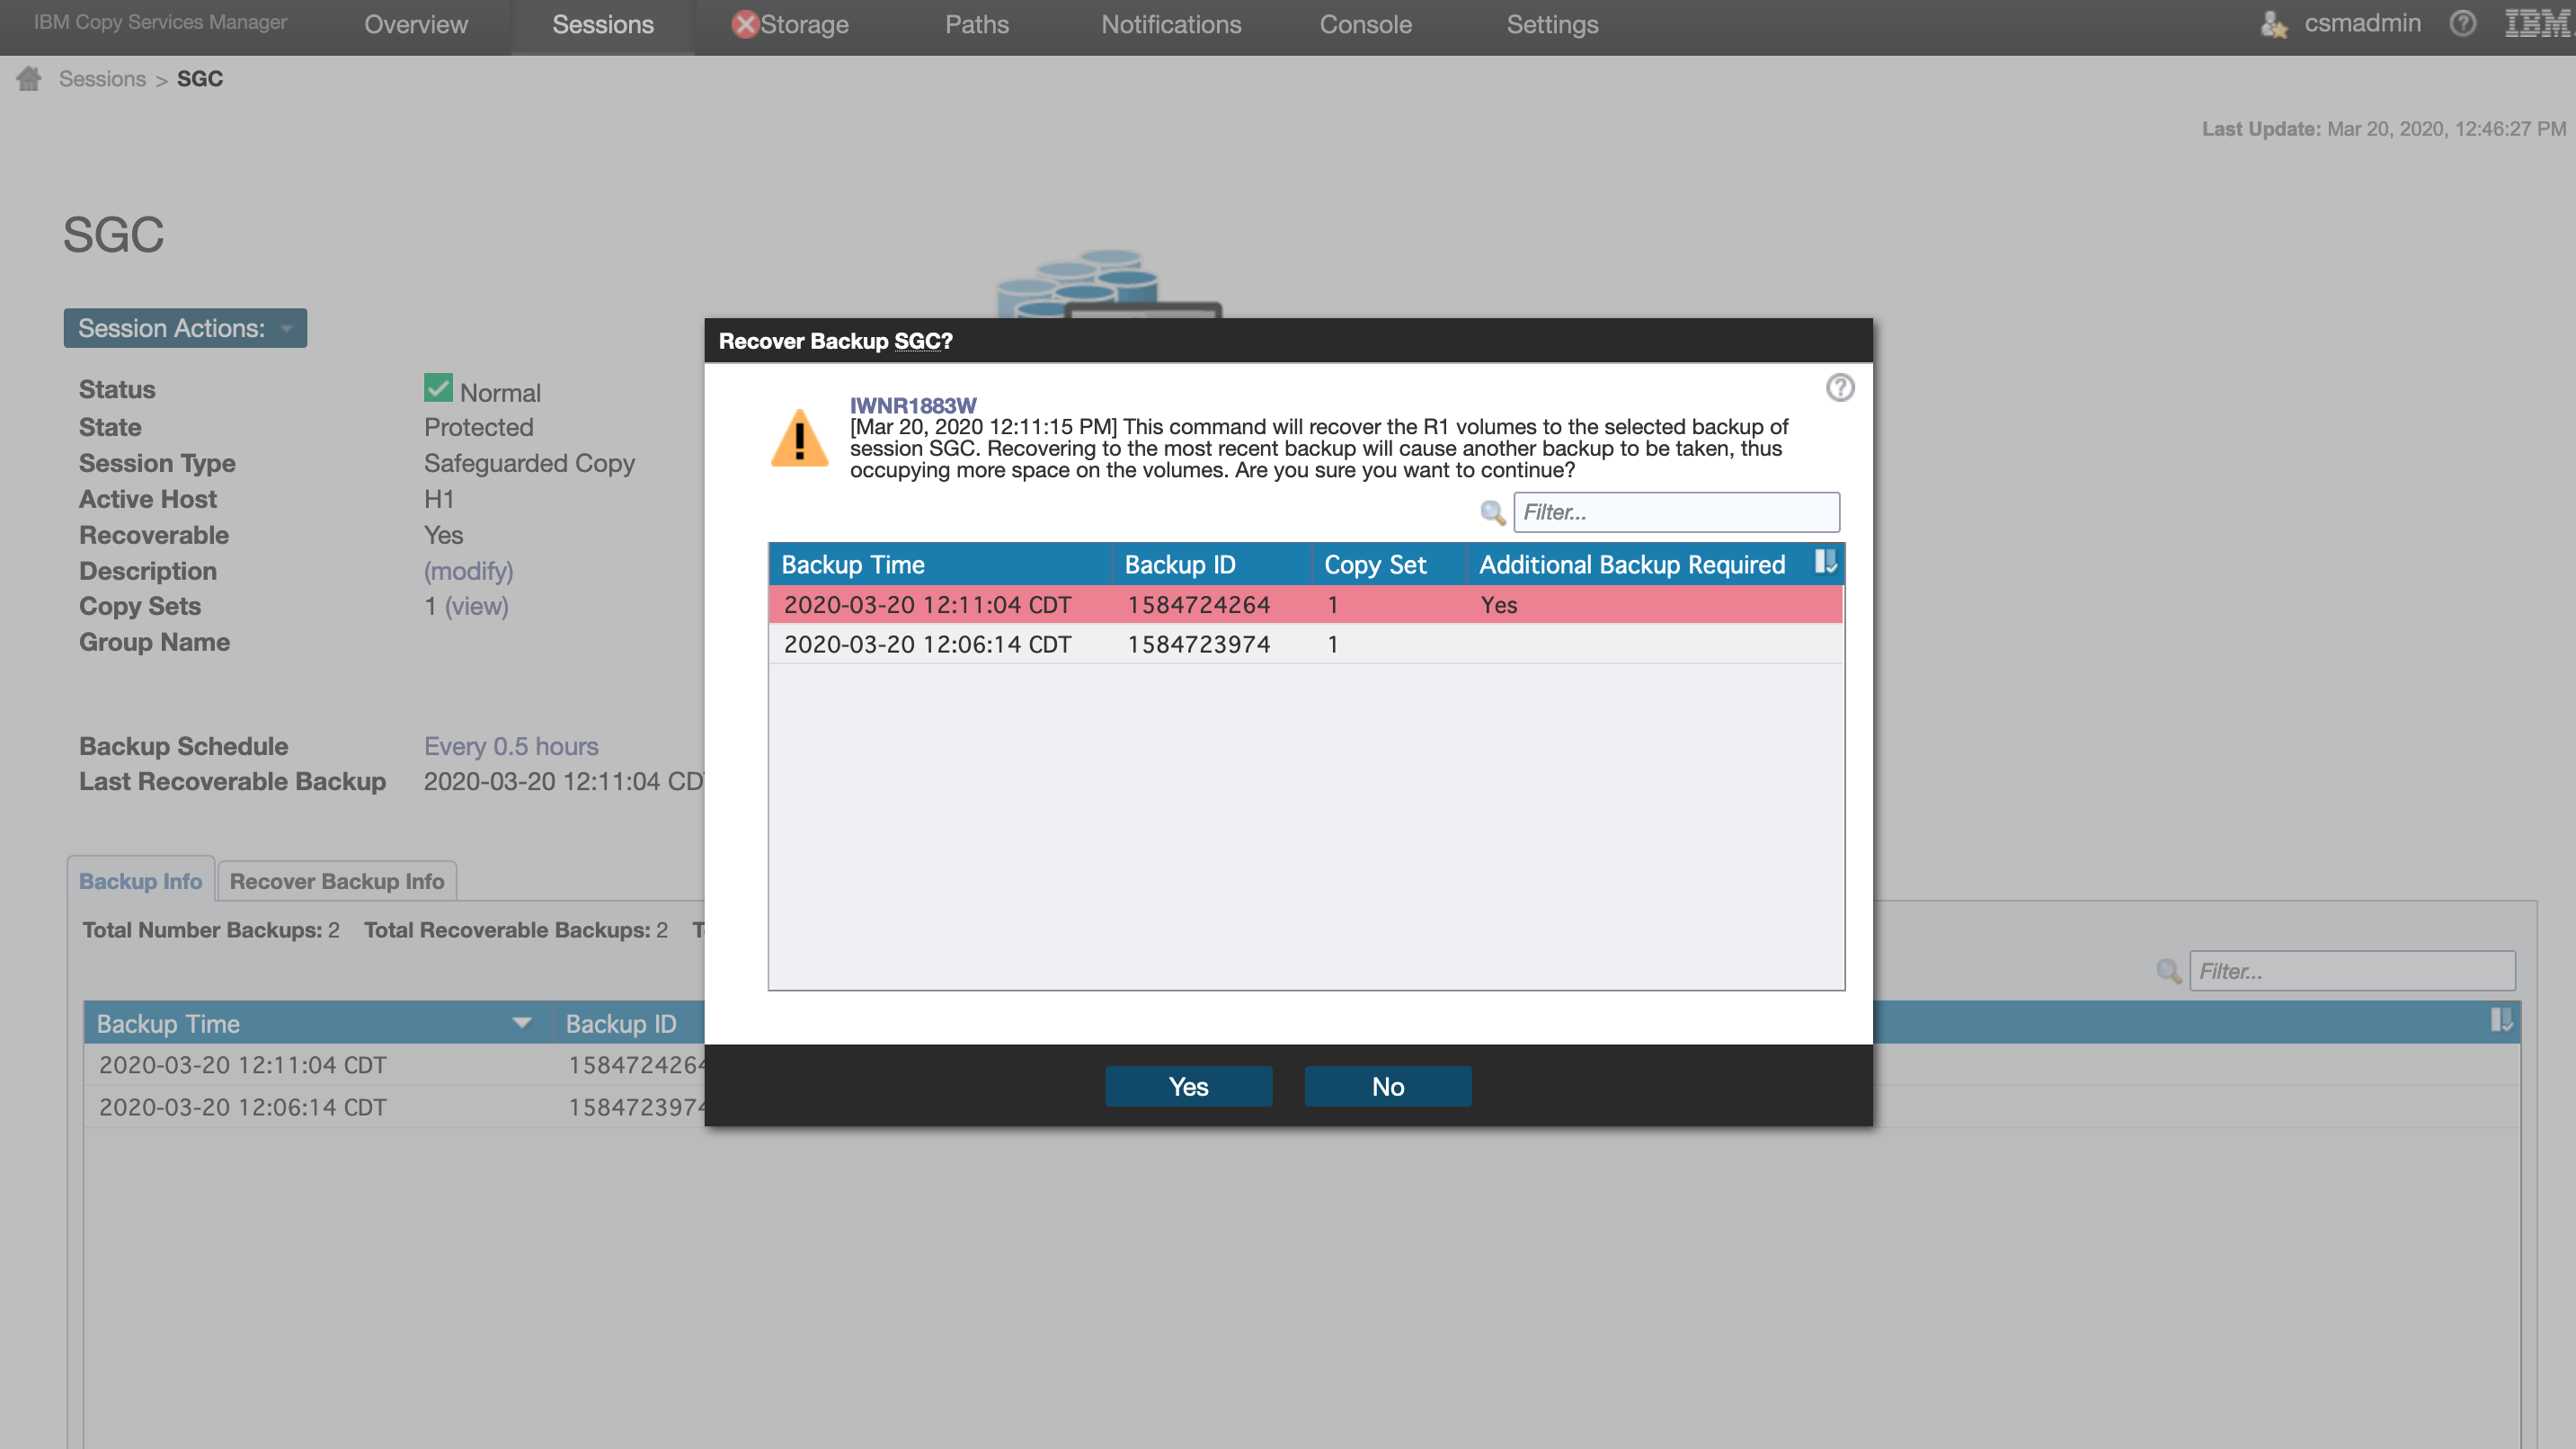Select the 12:06:14 CDT backup row in dialog
The width and height of the screenshot is (2576, 1449).
click(1305, 644)
